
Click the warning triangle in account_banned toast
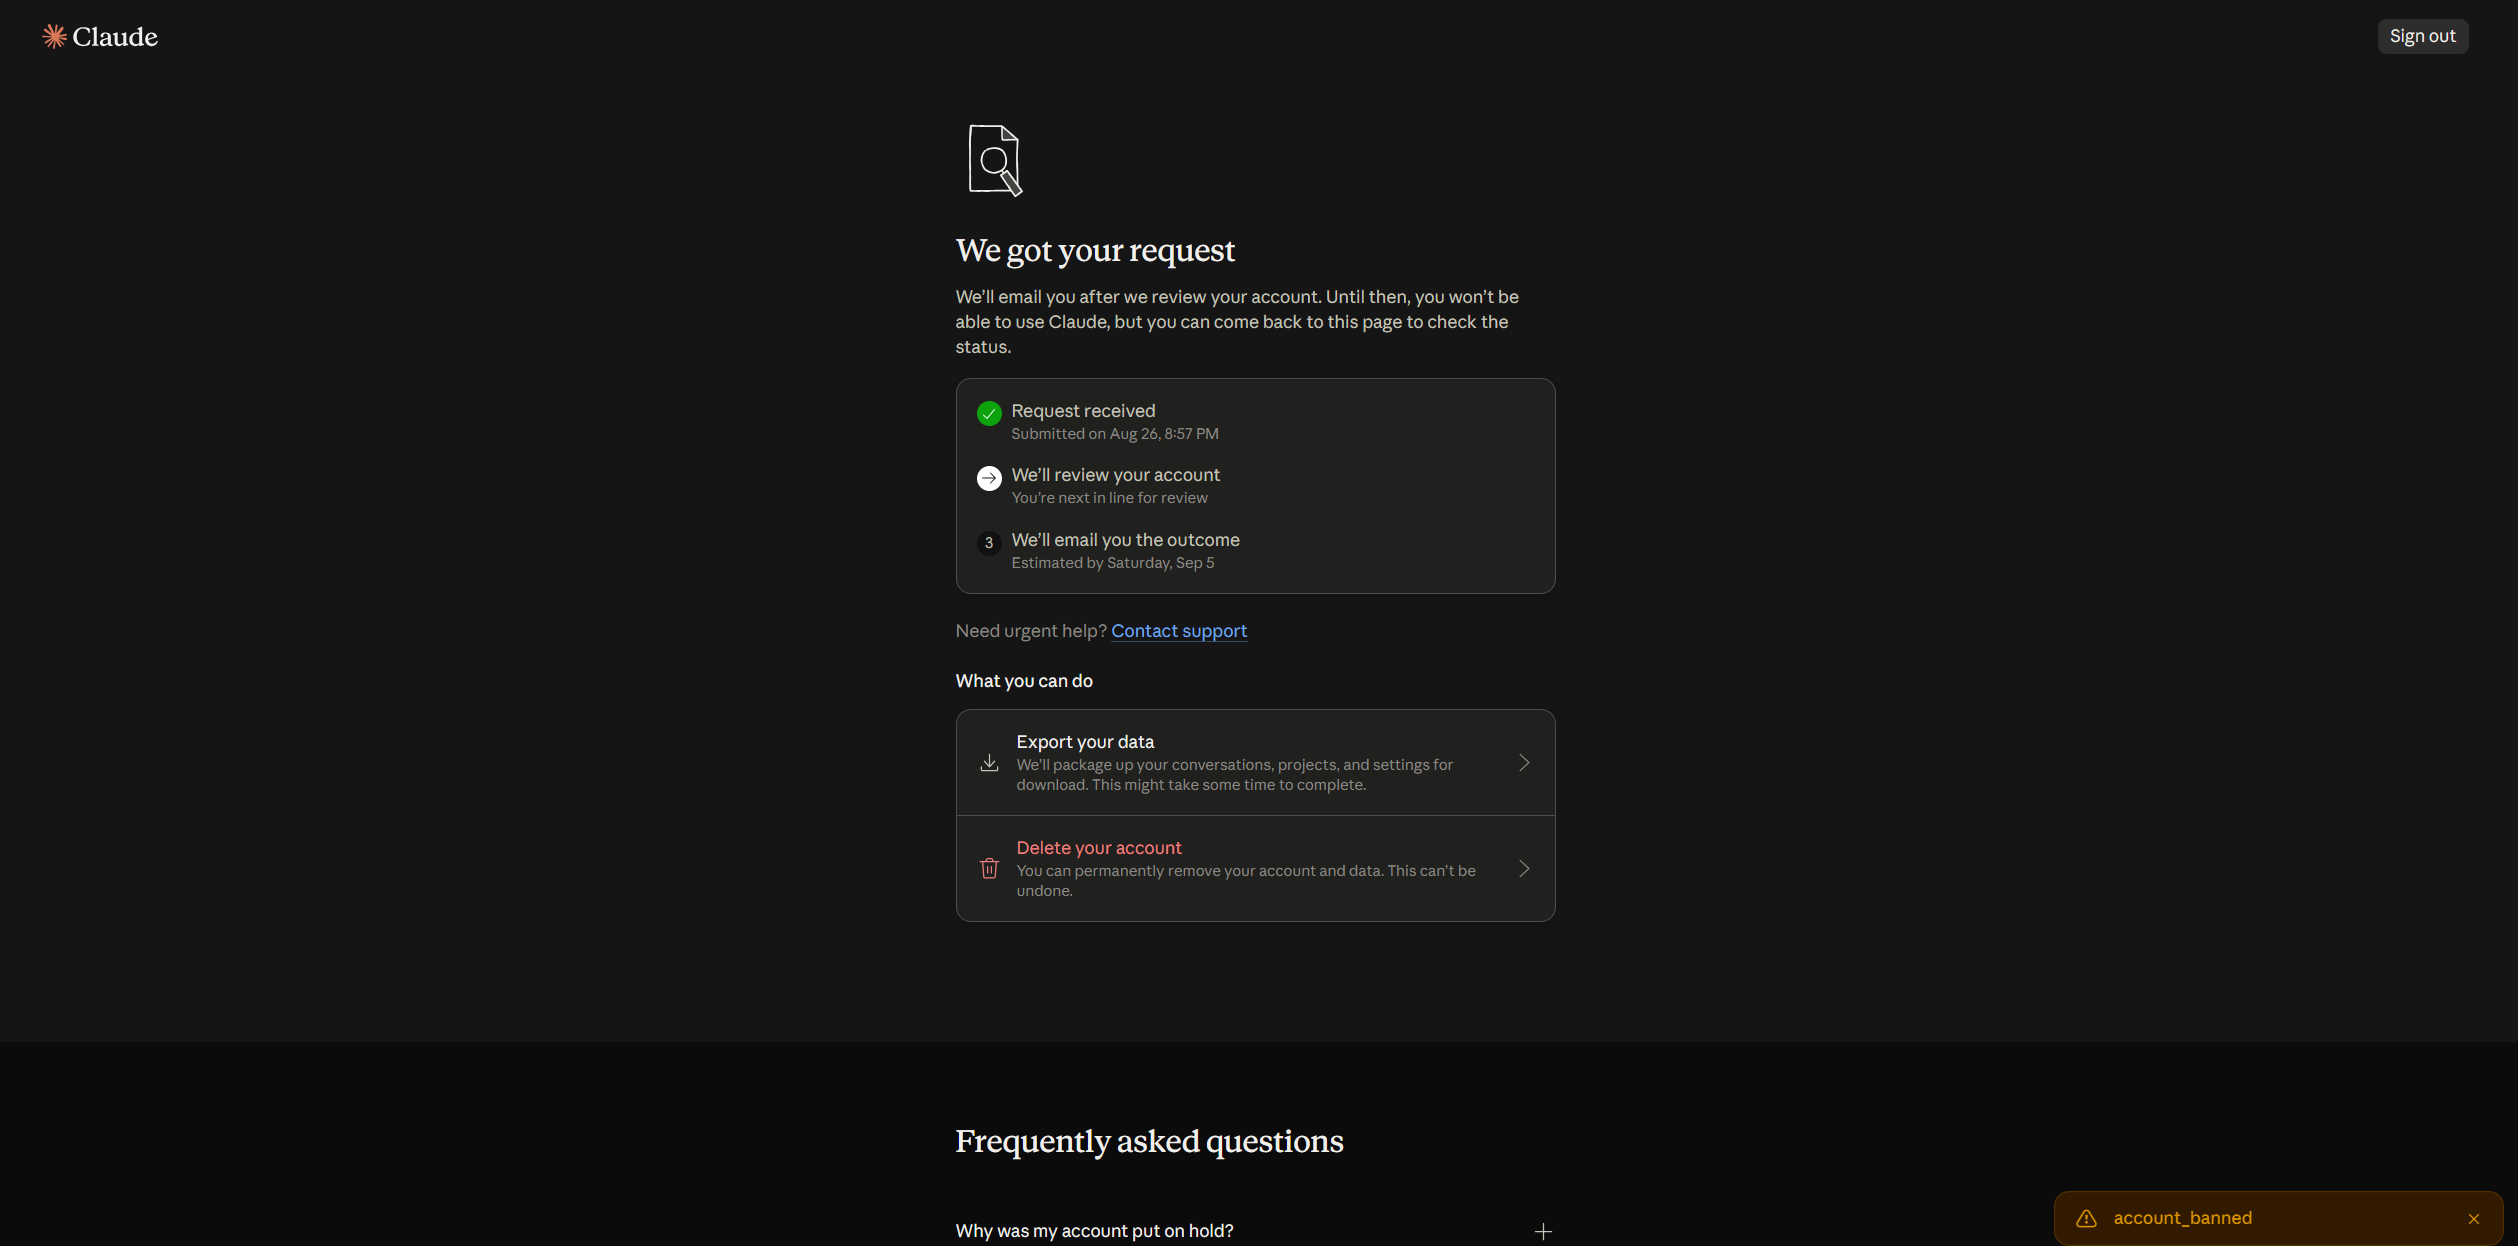pos(2086,1218)
